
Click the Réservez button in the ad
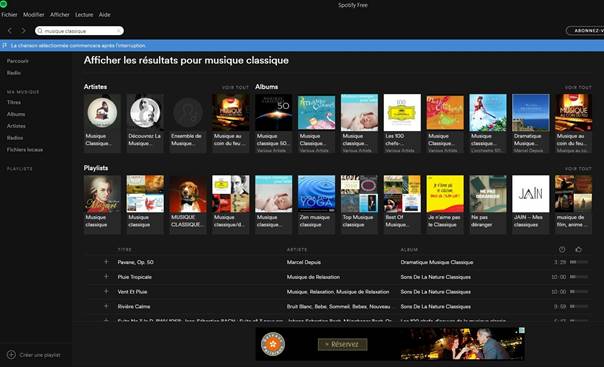342,344
